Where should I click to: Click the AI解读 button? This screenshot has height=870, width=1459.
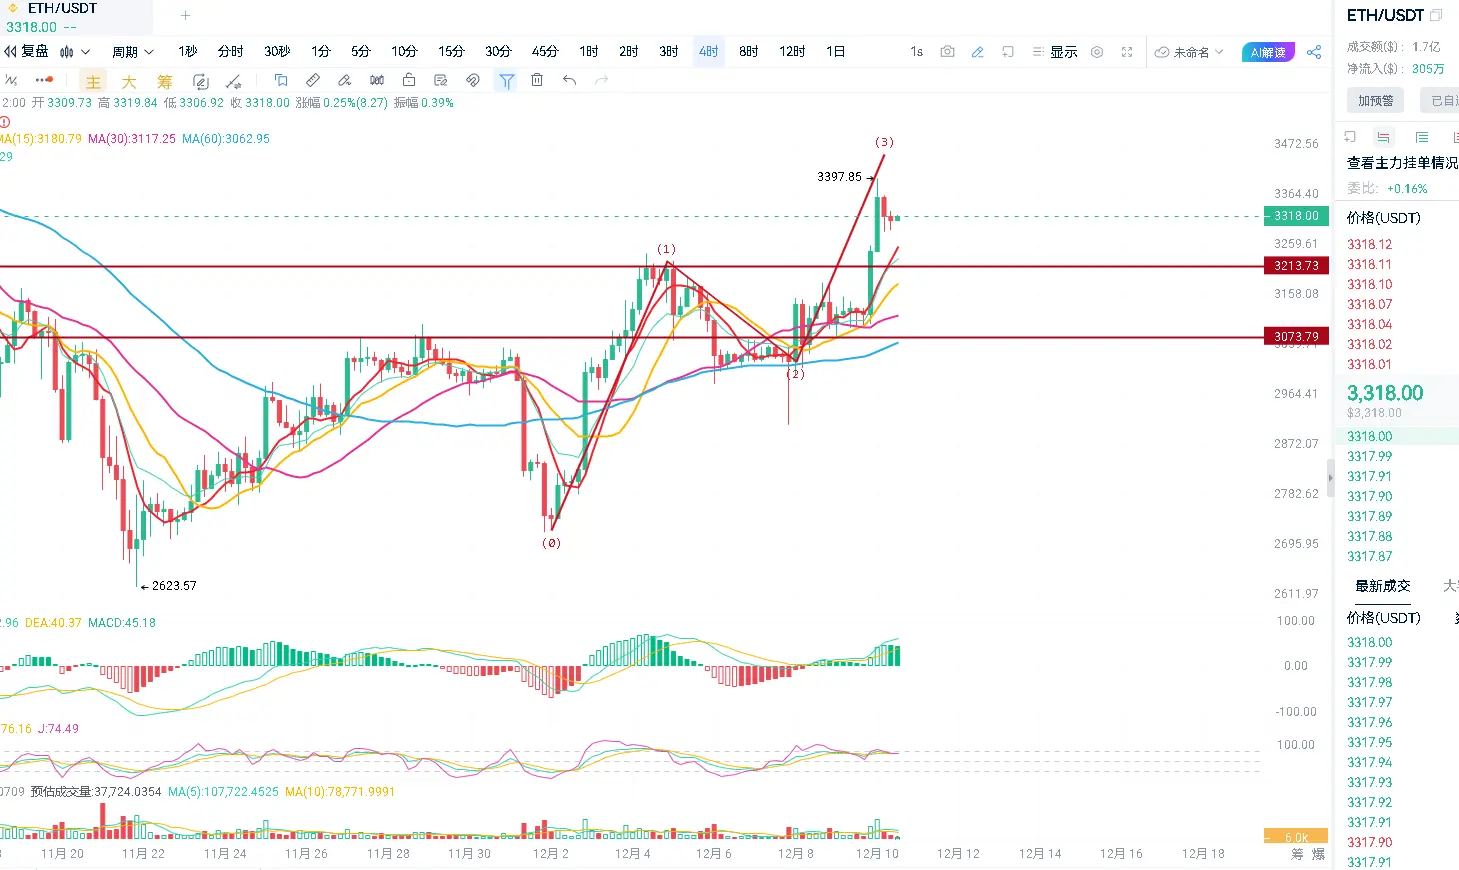click(x=1268, y=52)
